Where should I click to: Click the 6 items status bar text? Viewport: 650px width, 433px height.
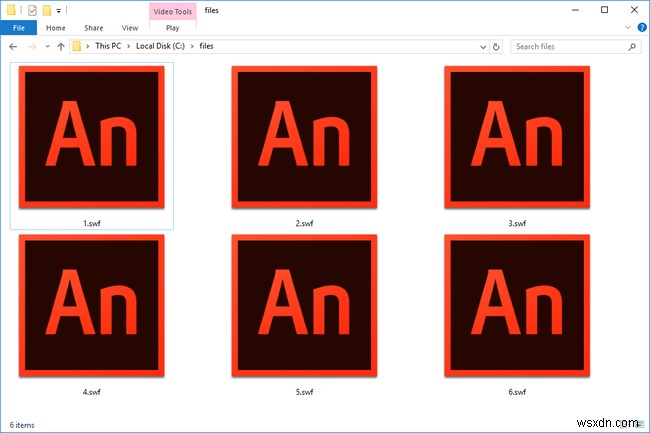pos(22,425)
